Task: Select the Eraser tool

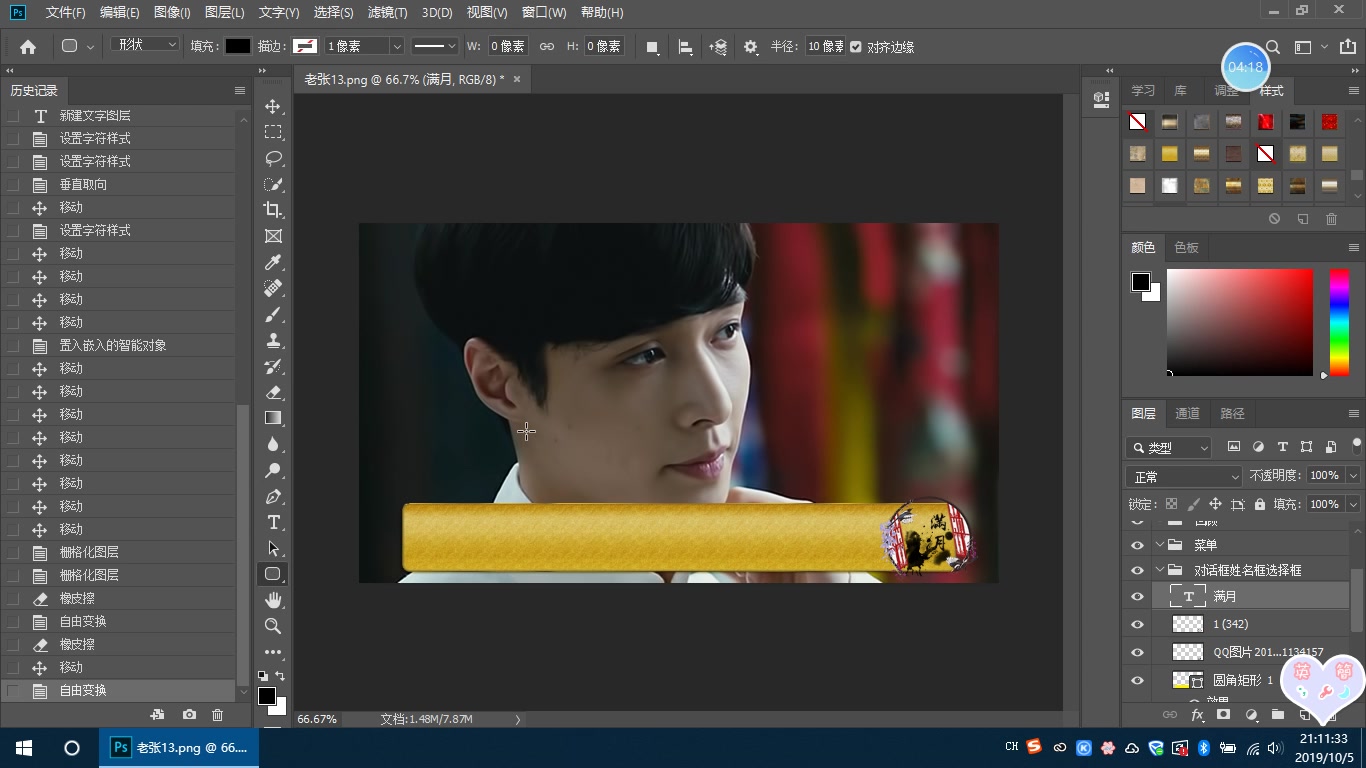Action: coord(273,392)
